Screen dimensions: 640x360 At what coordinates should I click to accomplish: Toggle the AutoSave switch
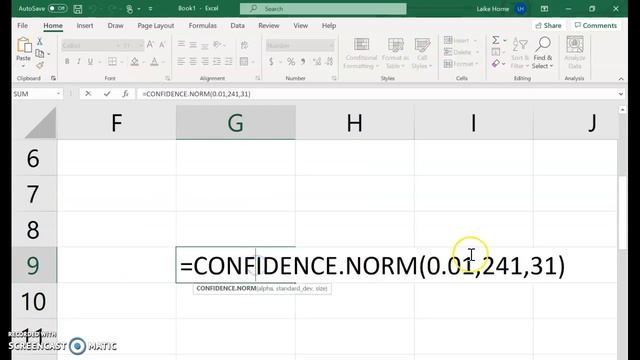click(58, 8)
